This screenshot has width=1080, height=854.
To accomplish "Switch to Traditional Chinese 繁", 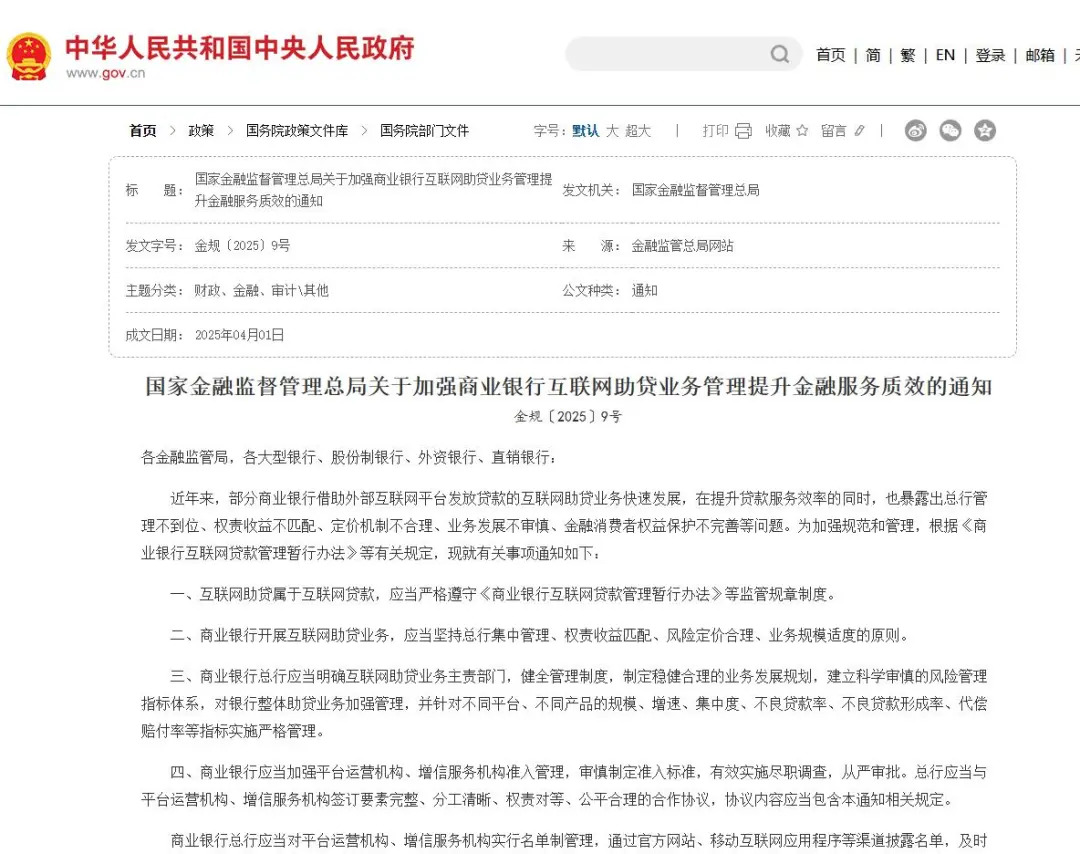I will (907, 55).
